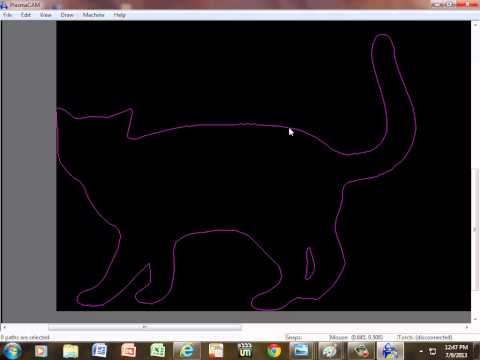Click the horizontal scrollbar thumb
Screen dimensions: 480x360
[145, 327]
